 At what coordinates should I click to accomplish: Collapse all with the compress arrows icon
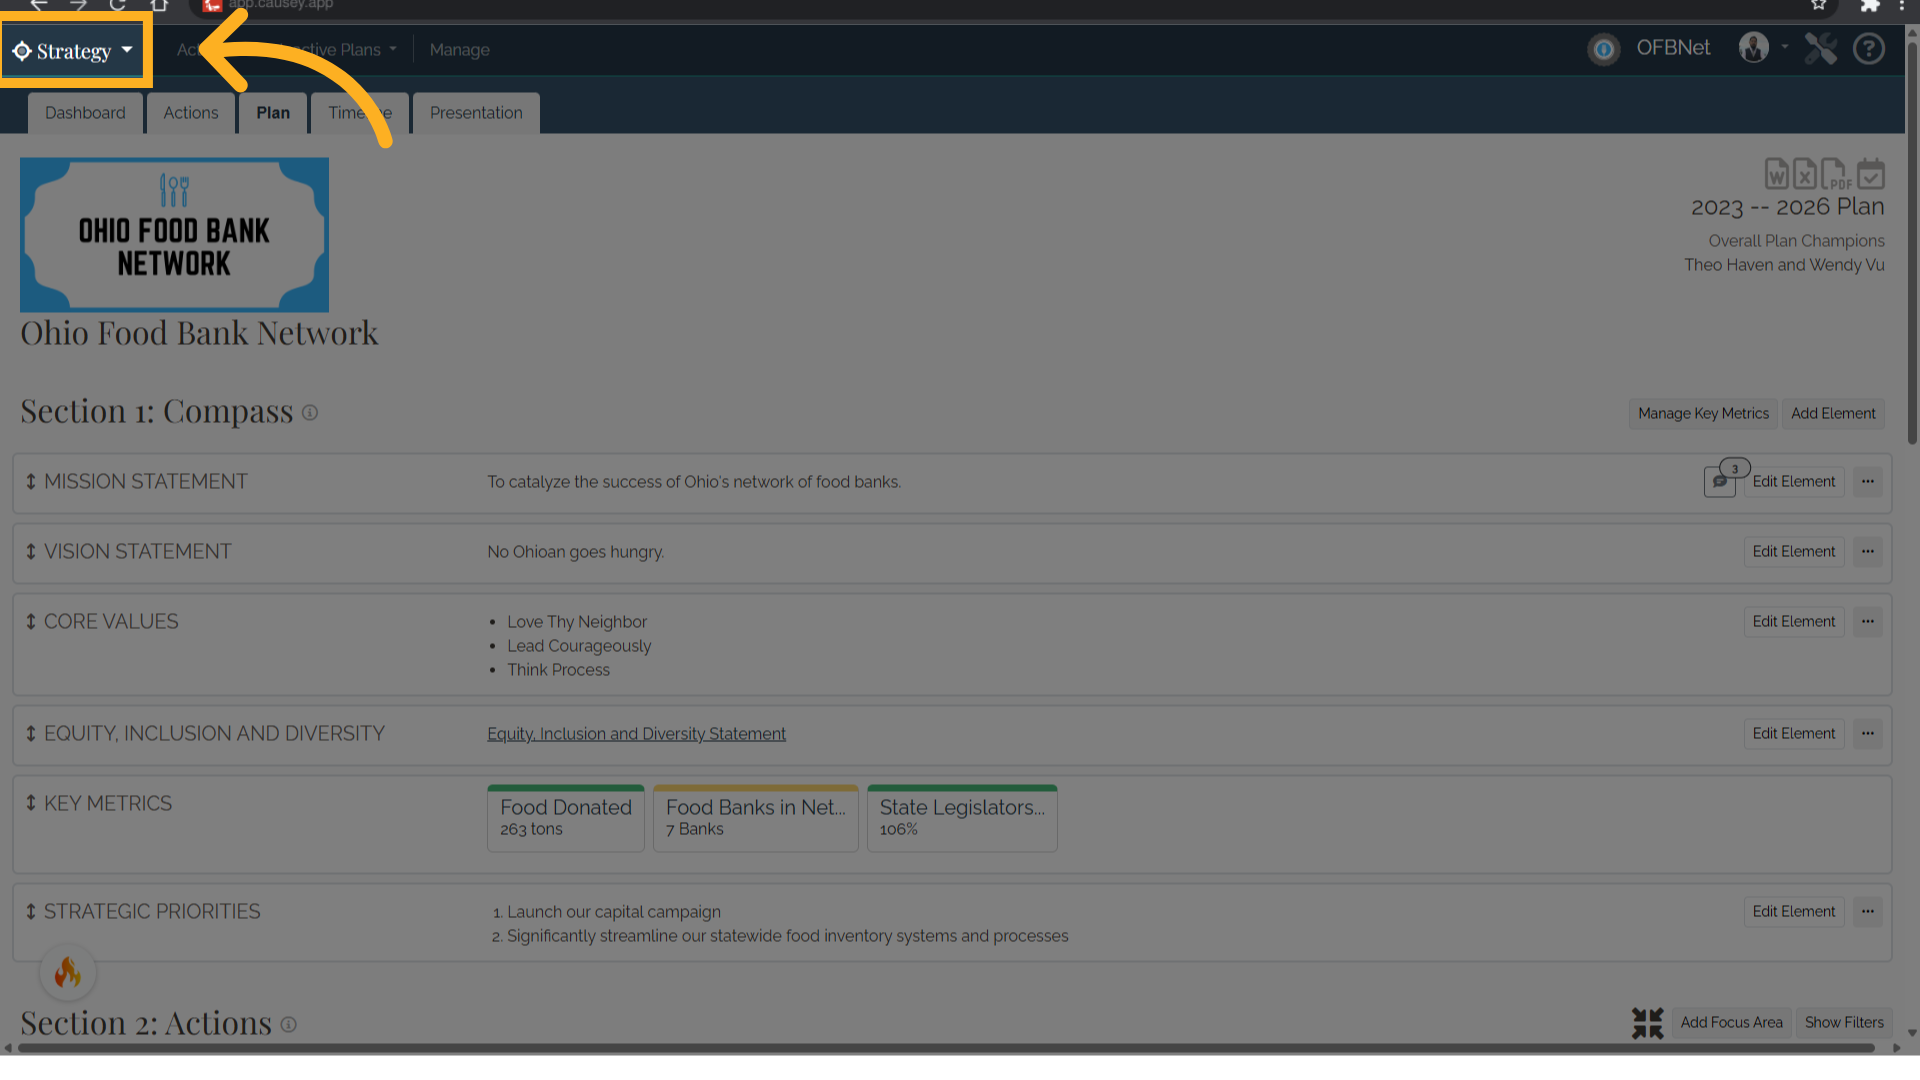point(1647,1023)
